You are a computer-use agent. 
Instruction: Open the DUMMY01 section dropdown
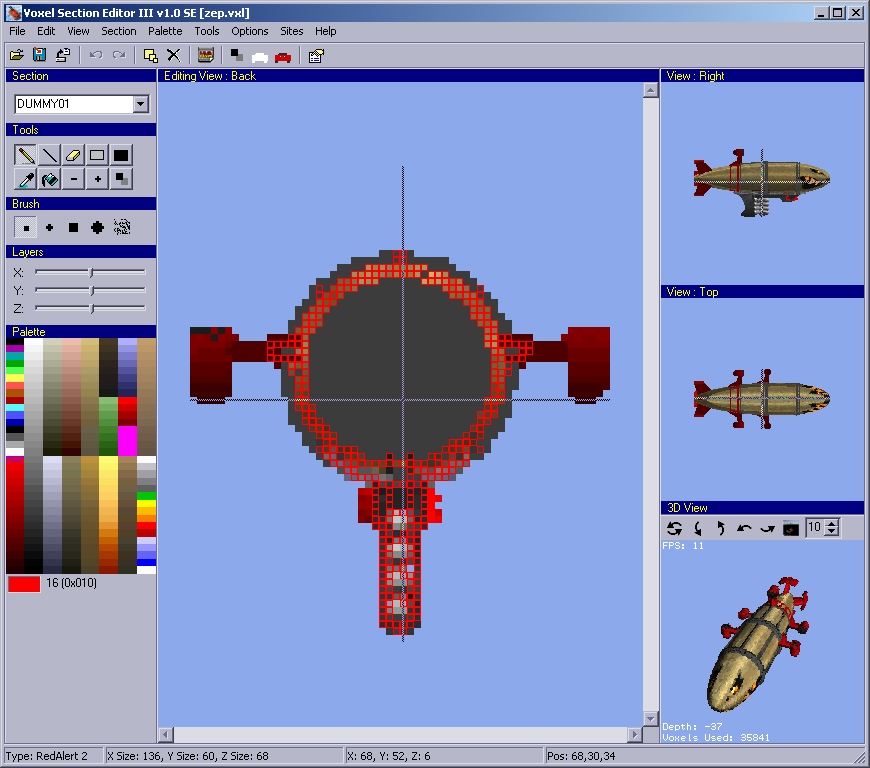140,104
